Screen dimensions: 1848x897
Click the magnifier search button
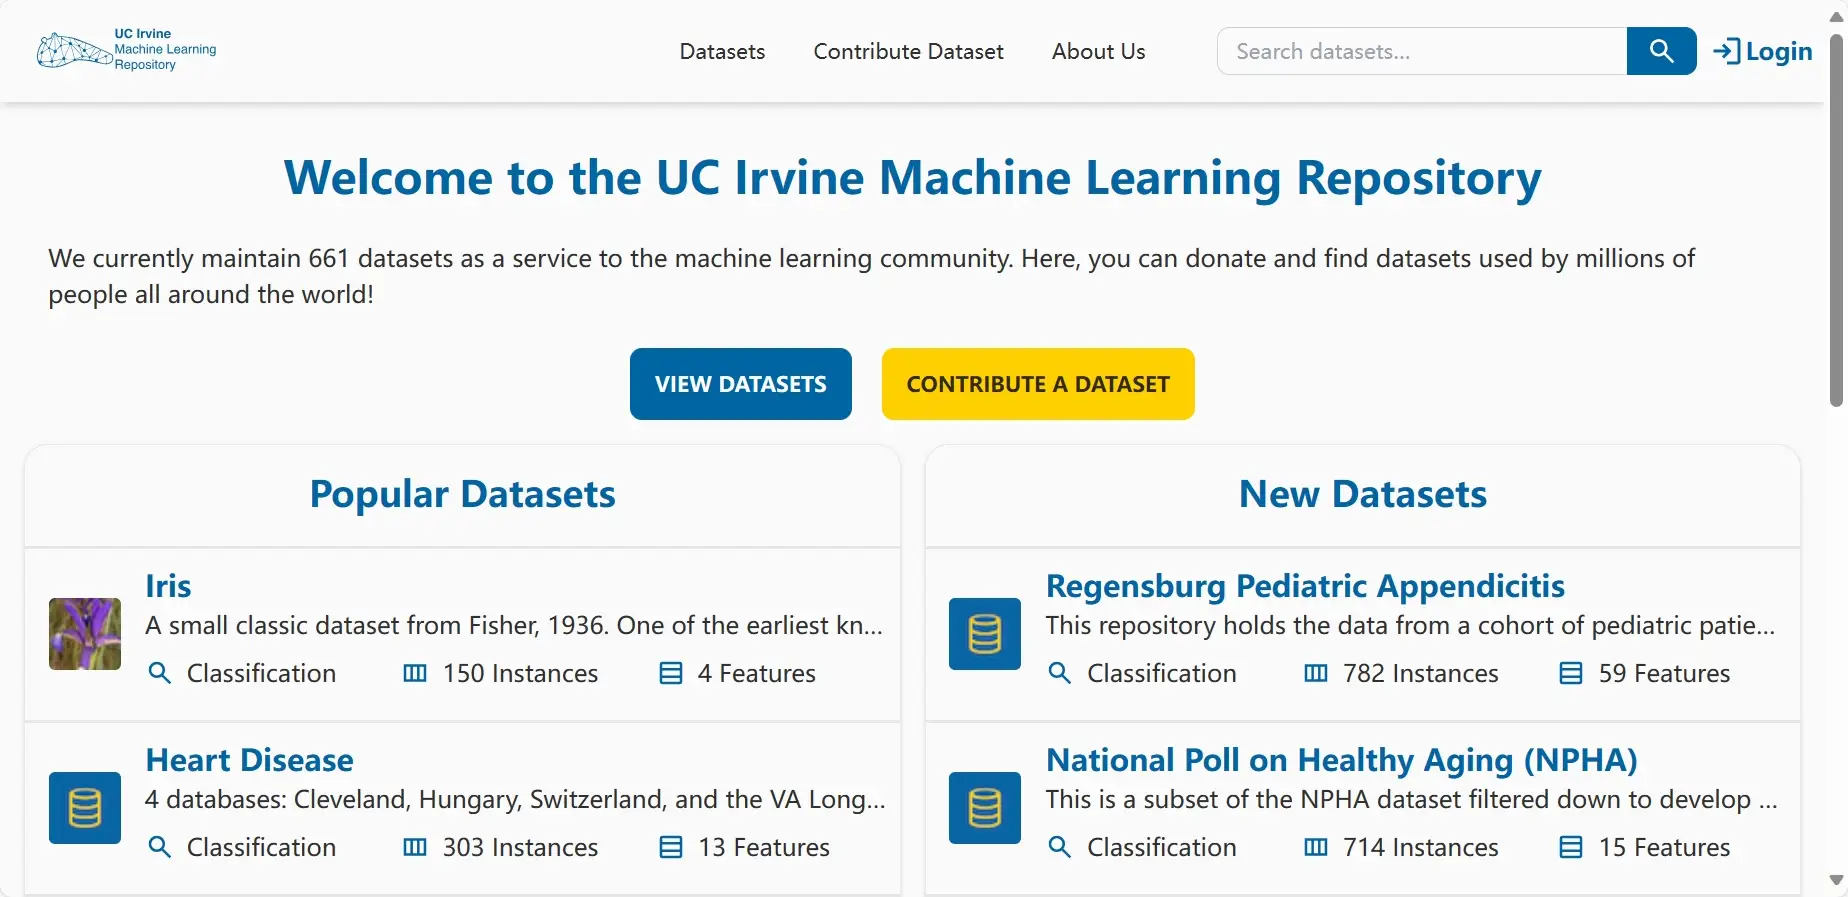1661,51
